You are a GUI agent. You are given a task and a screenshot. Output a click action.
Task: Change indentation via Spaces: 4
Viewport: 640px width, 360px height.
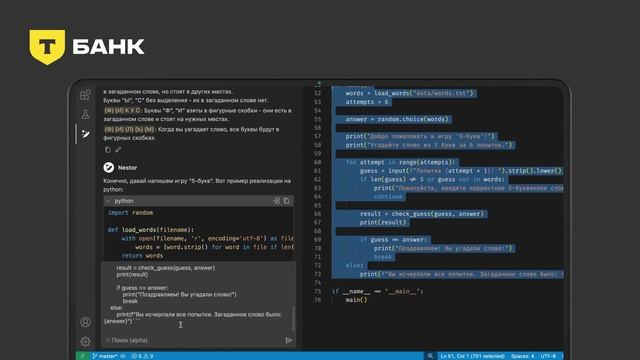pos(522,356)
